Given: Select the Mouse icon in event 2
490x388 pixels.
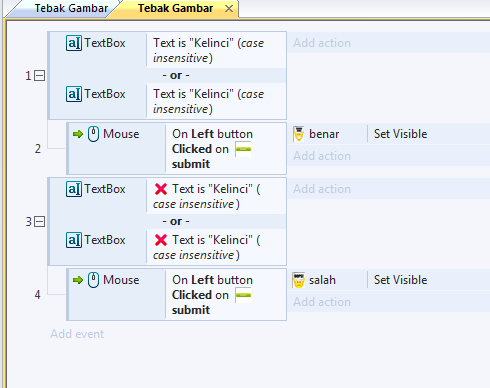Looking at the screenshot, I should click(93, 134).
